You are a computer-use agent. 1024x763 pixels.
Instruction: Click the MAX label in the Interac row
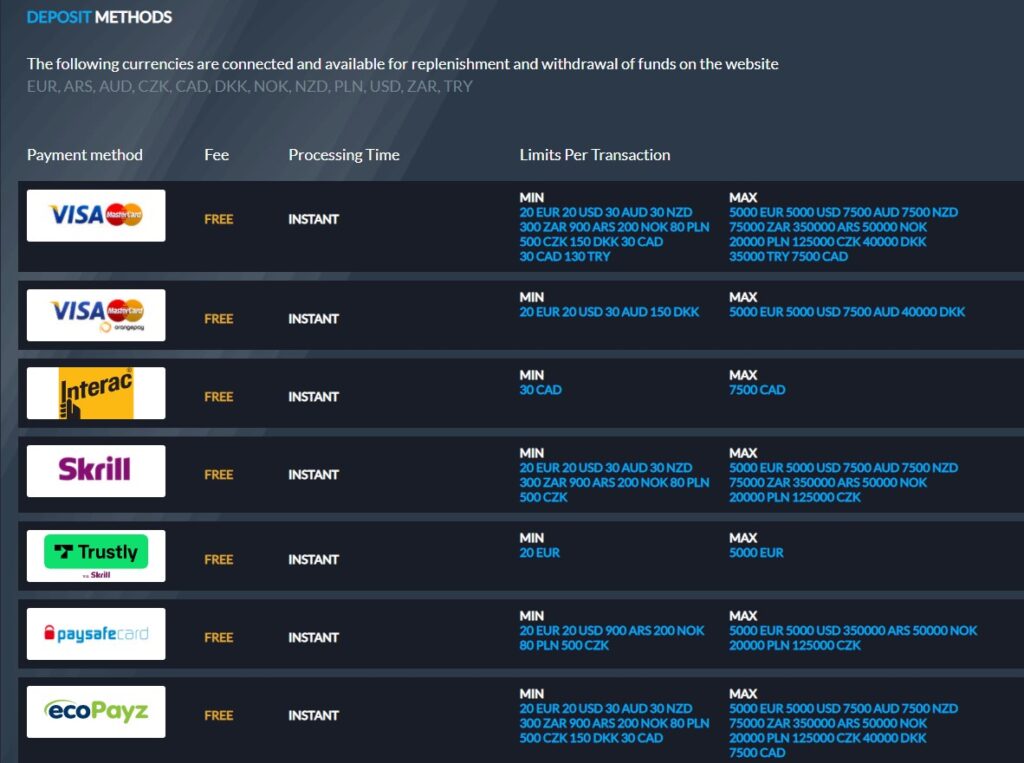pos(743,375)
